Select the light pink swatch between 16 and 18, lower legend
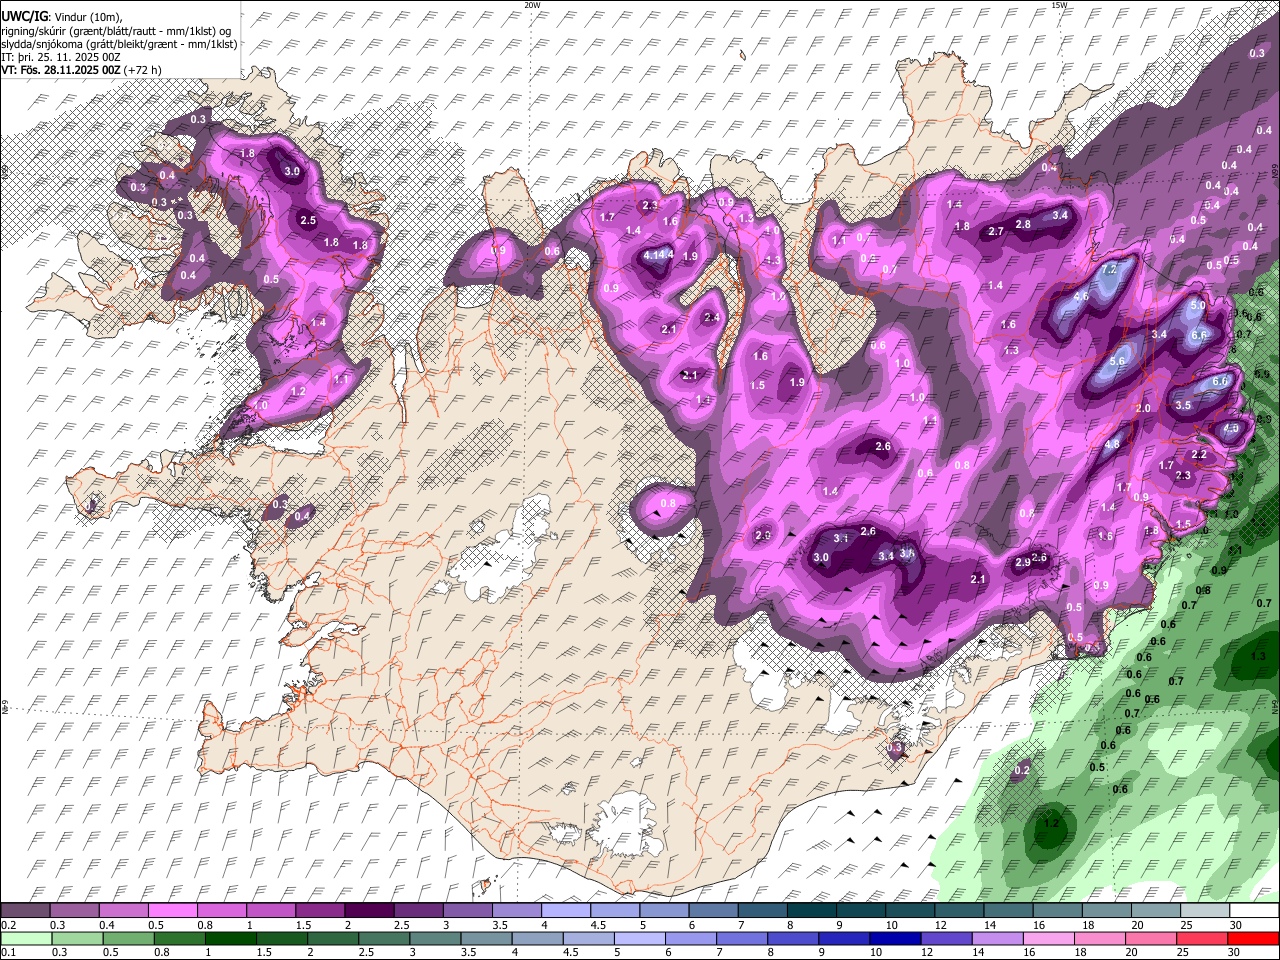Viewport: 1280px width, 960px height. click(x=1049, y=938)
